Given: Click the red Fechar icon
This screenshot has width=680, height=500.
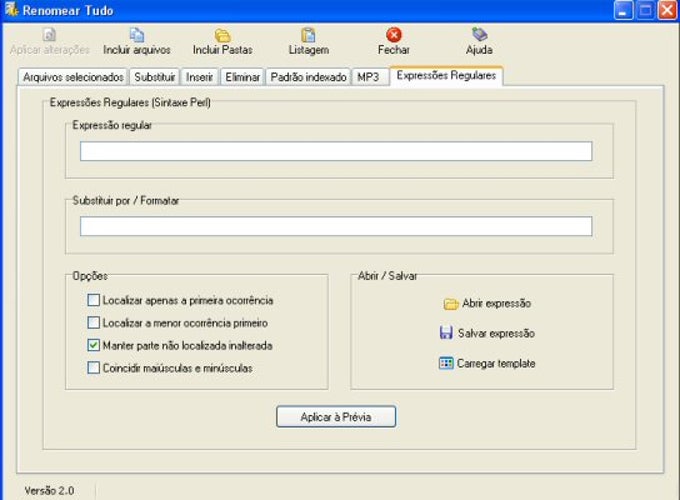Looking at the screenshot, I should [x=394, y=35].
